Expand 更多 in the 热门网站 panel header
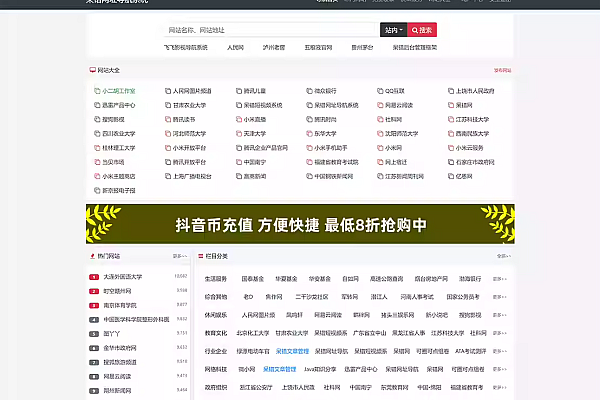 pyautogui.click(x=180, y=256)
